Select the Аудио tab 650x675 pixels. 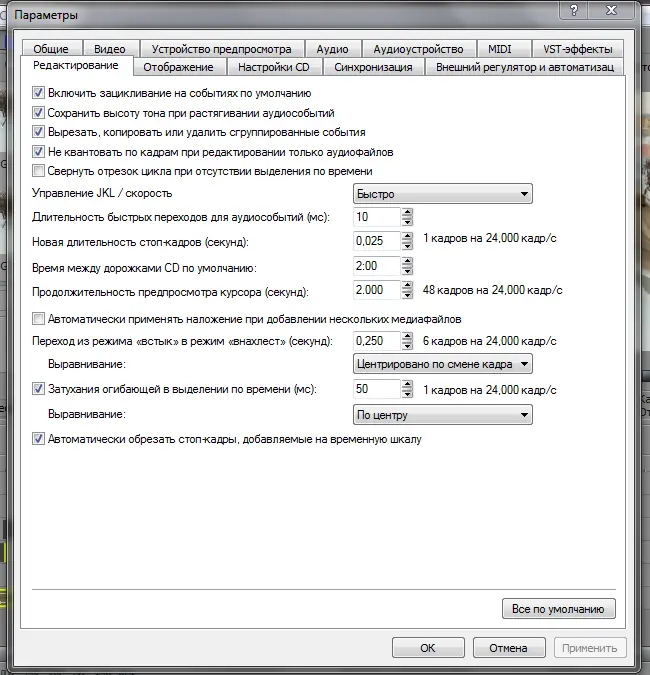332,49
